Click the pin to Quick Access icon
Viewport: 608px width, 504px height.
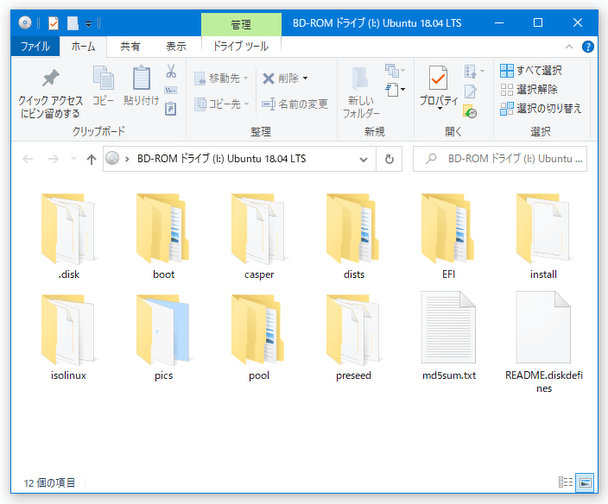pos(50,79)
